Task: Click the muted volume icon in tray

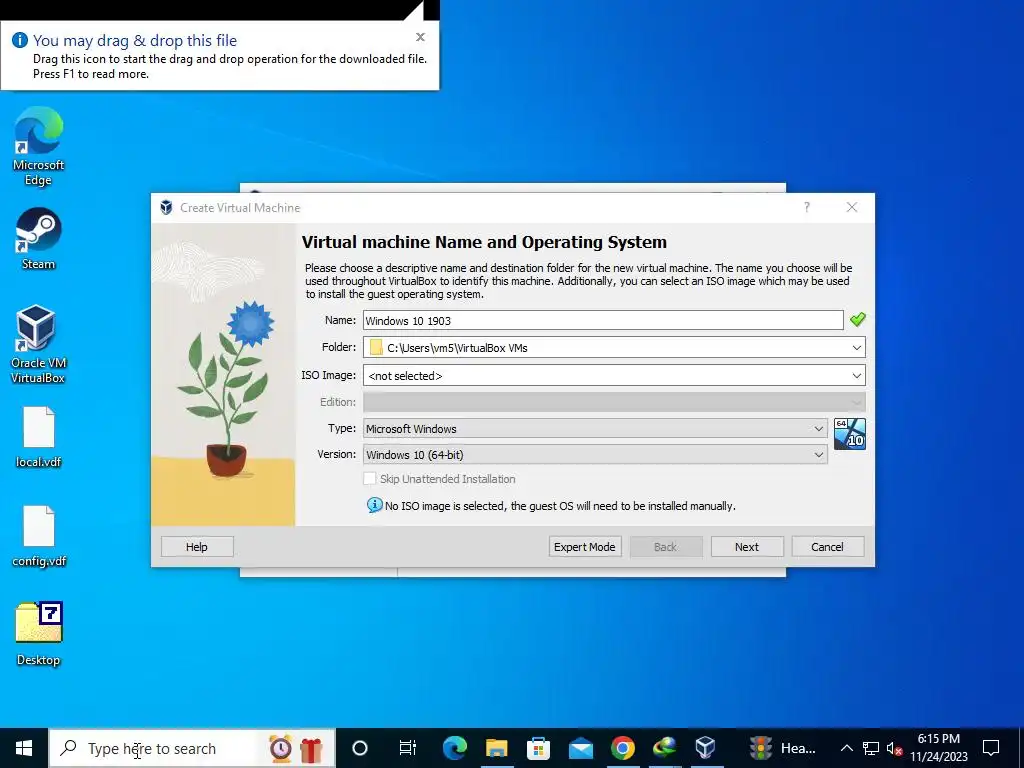Action: pyautogui.click(x=894, y=748)
